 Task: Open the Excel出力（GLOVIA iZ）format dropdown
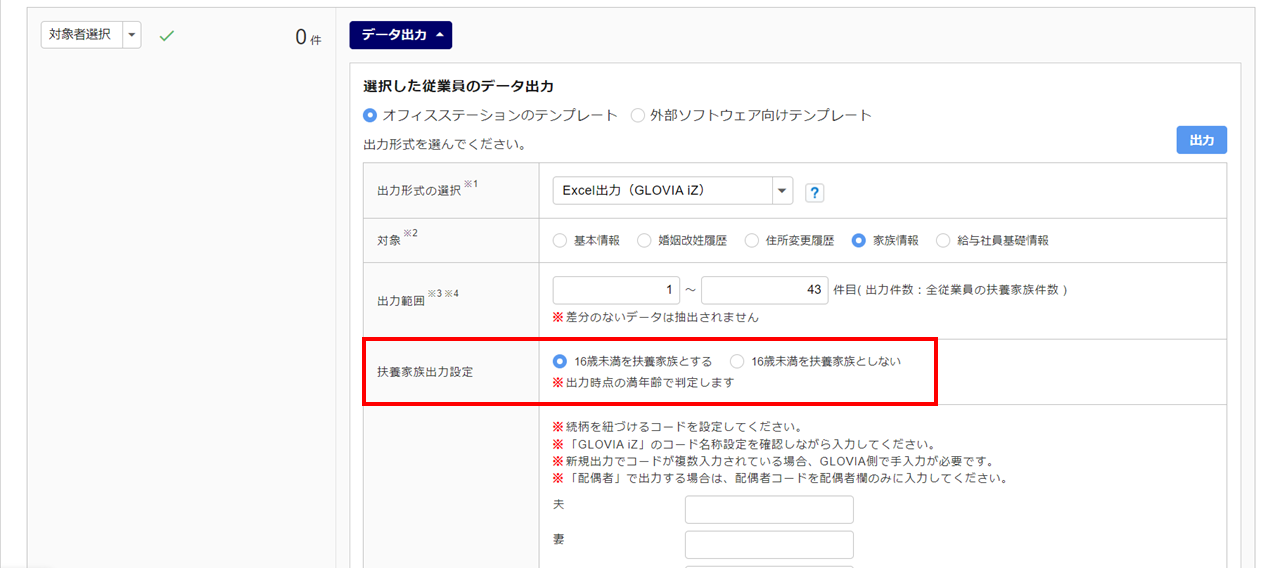[673, 191]
